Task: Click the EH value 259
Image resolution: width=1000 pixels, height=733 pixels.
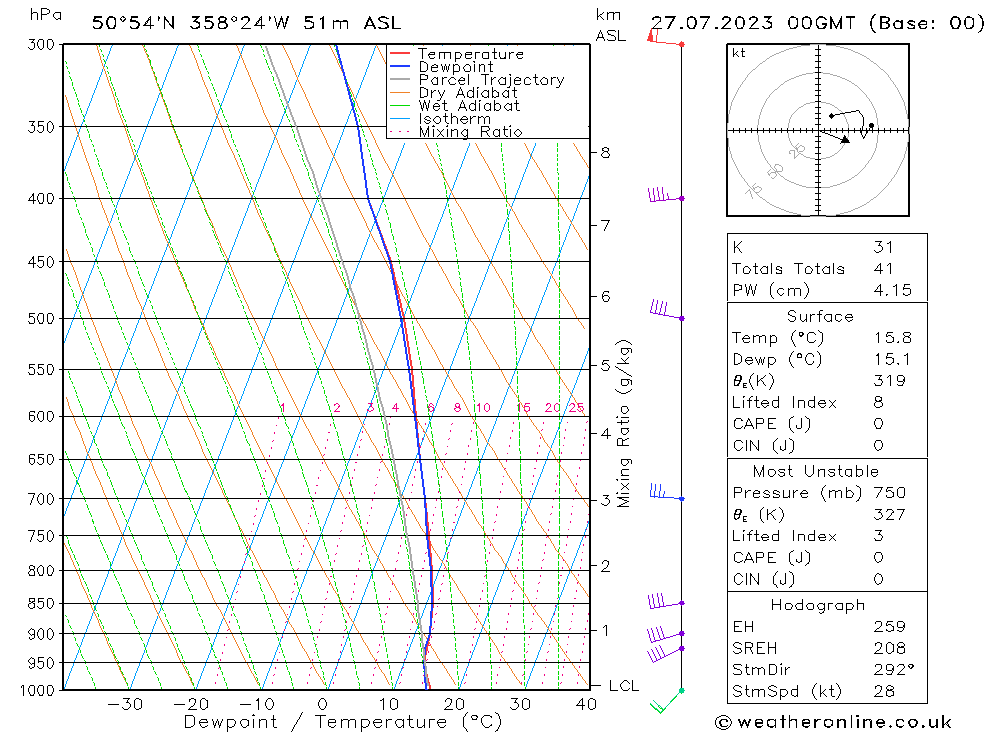Action: (x=890, y=626)
